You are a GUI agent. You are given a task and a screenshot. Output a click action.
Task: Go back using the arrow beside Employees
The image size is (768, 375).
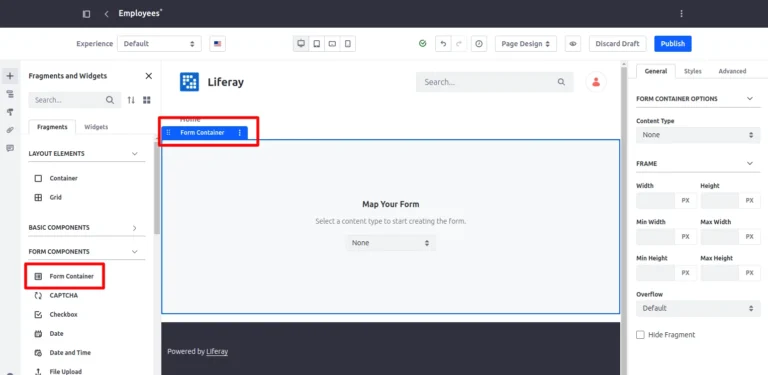click(106, 14)
